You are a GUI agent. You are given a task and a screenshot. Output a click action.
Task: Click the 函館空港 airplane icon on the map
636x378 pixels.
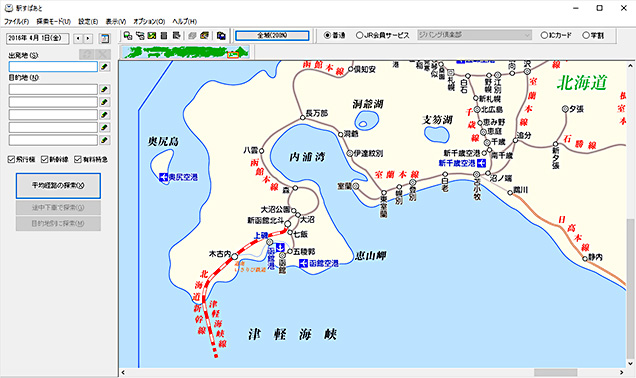[x=303, y=263]
